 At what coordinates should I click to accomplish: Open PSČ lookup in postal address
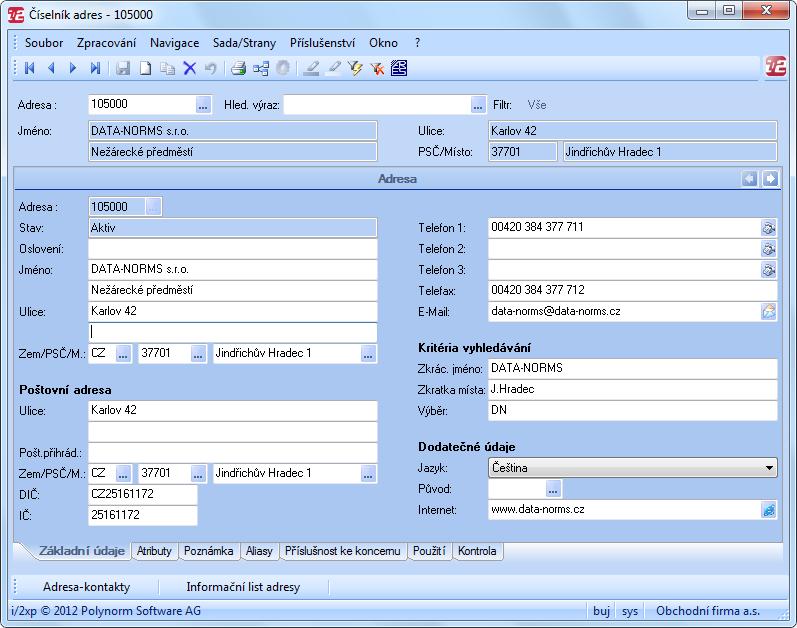pos(198,474)
